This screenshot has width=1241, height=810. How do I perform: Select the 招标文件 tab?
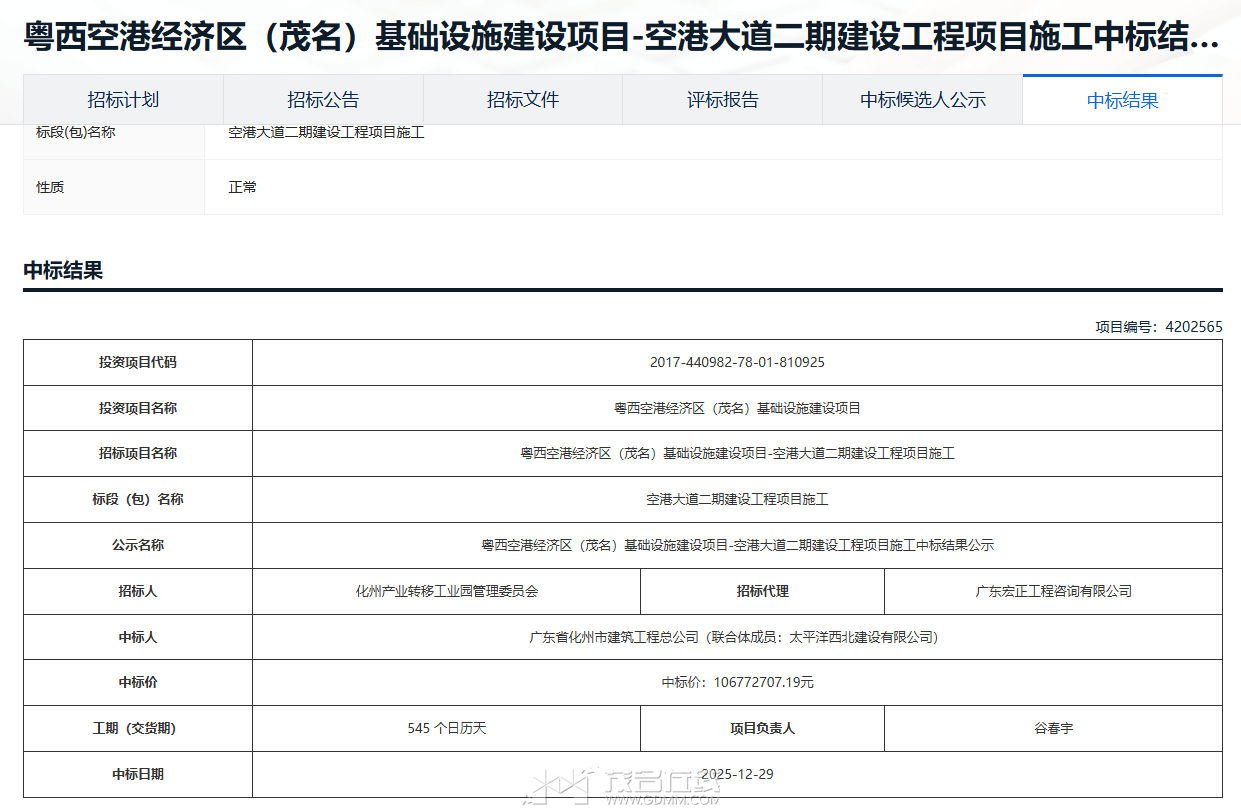(x=523, y=100)
